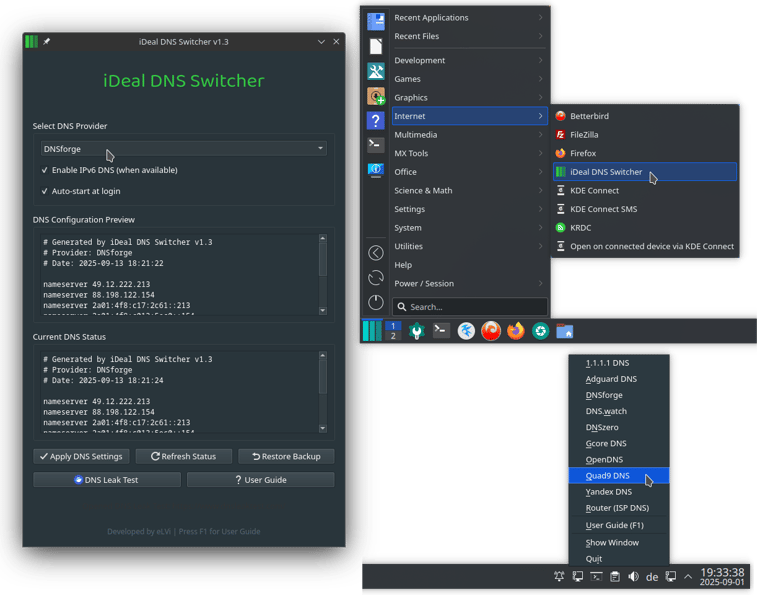Launch Firefox from Internet submenu
Image resolution: width=768 pixels, height=595 pixels.
point(645,153)
